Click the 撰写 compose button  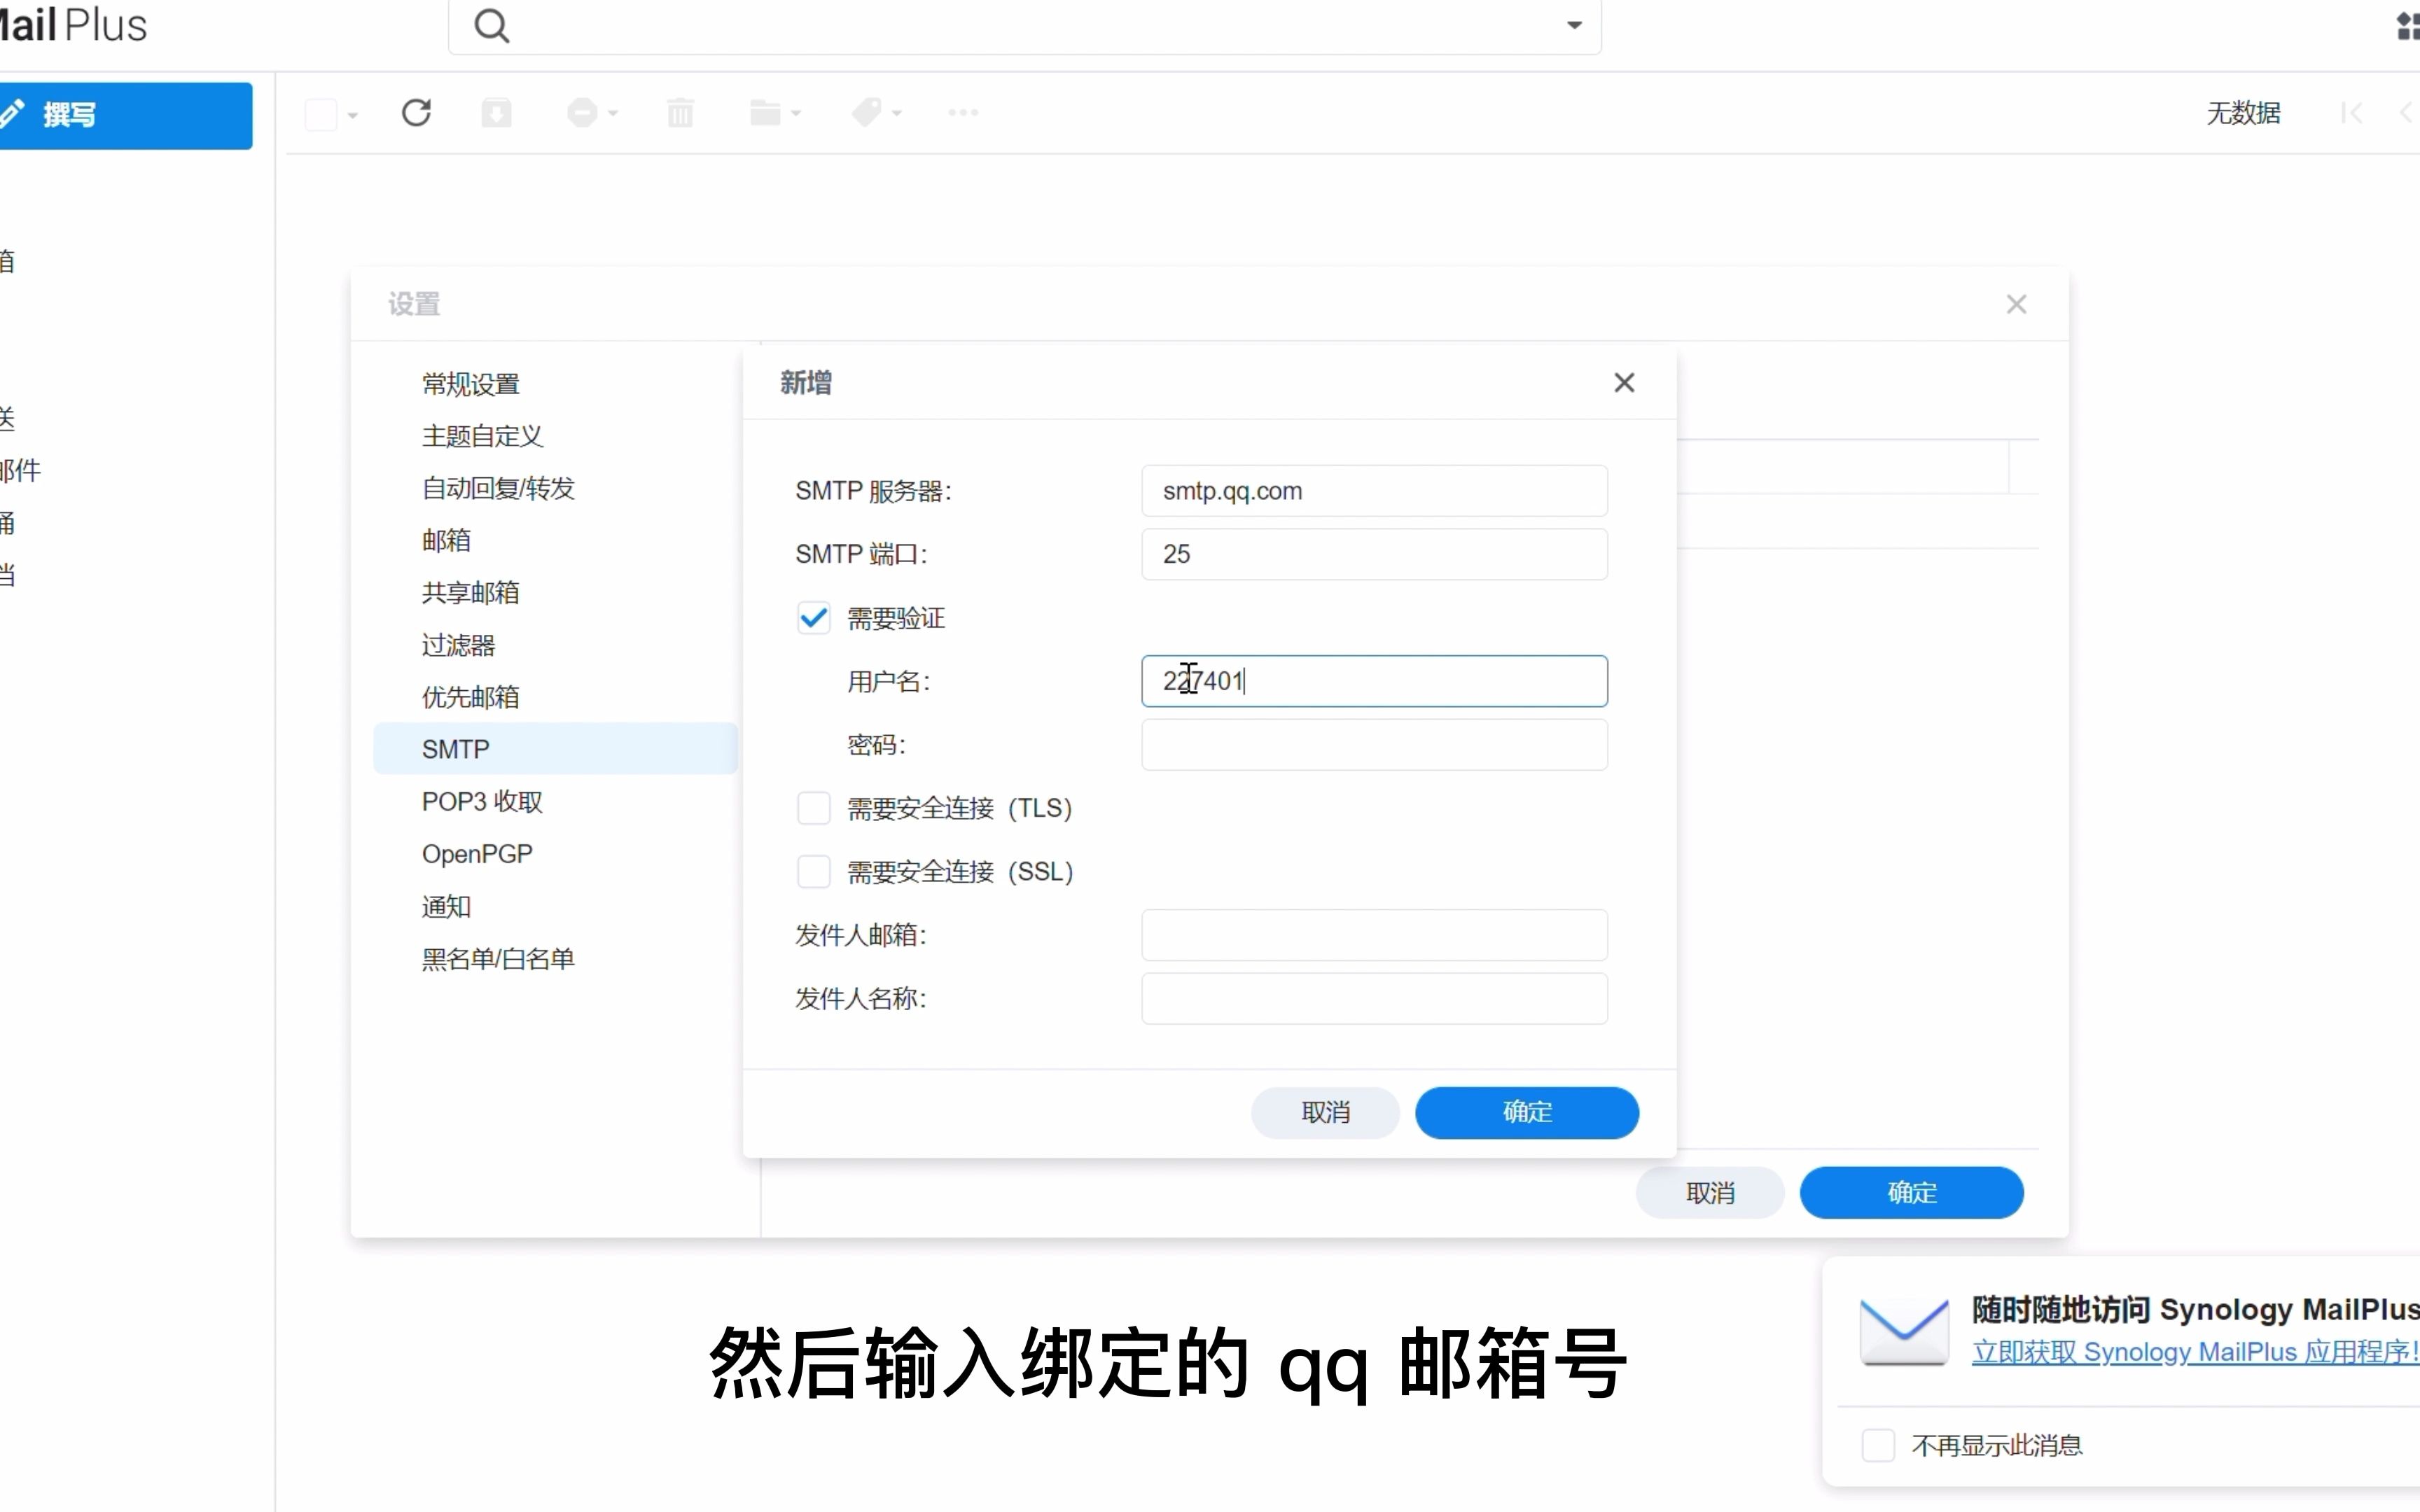126,116
